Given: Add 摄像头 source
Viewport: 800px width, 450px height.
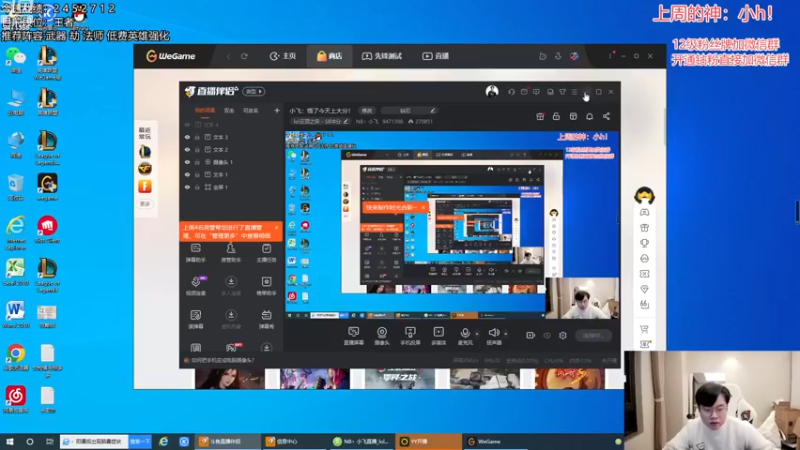Looking at the screenshot, I should (382, 336).
